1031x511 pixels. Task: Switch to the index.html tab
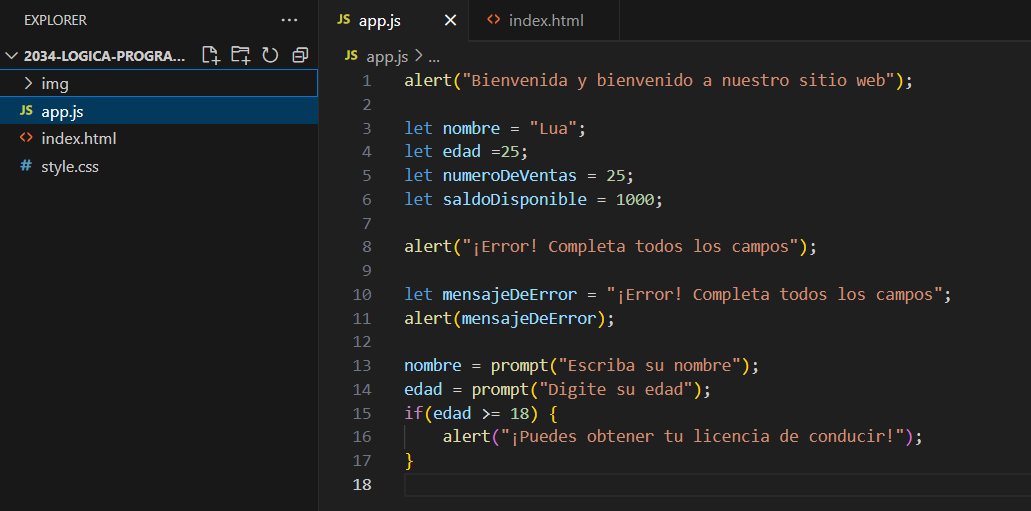(x=544, y=20)
